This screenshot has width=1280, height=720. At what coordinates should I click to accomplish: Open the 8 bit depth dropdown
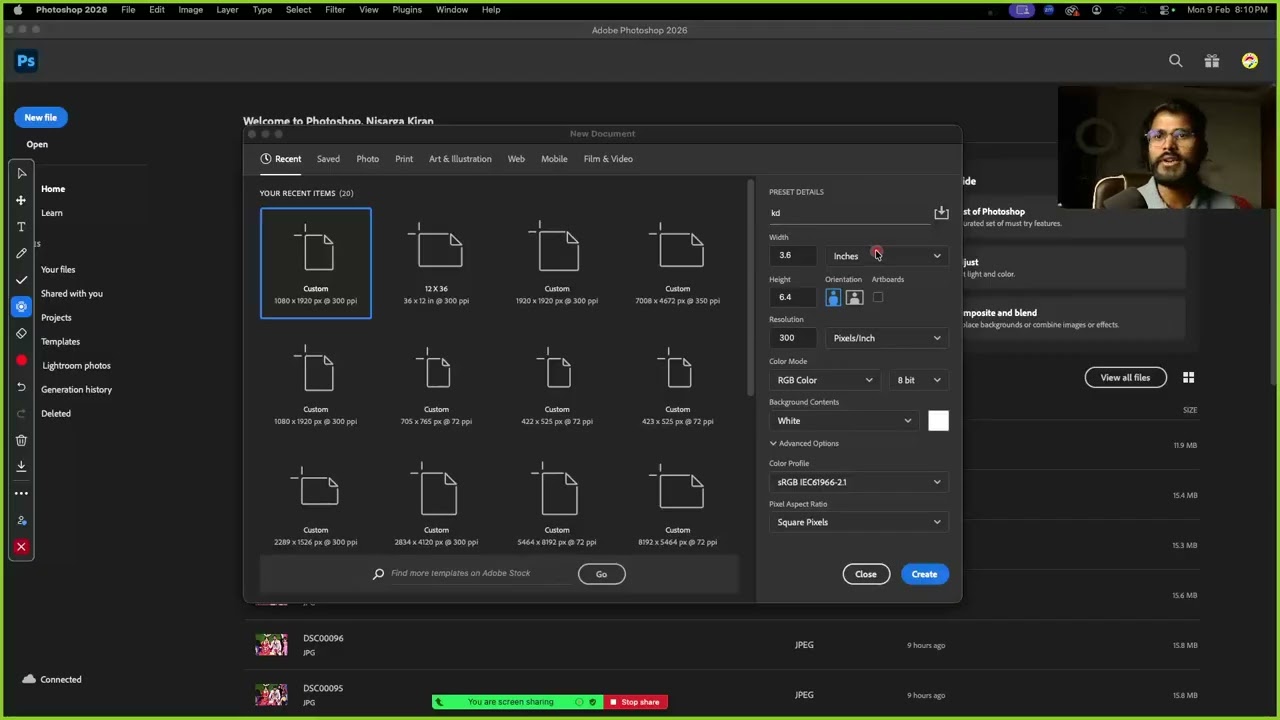tap(919, 380)
